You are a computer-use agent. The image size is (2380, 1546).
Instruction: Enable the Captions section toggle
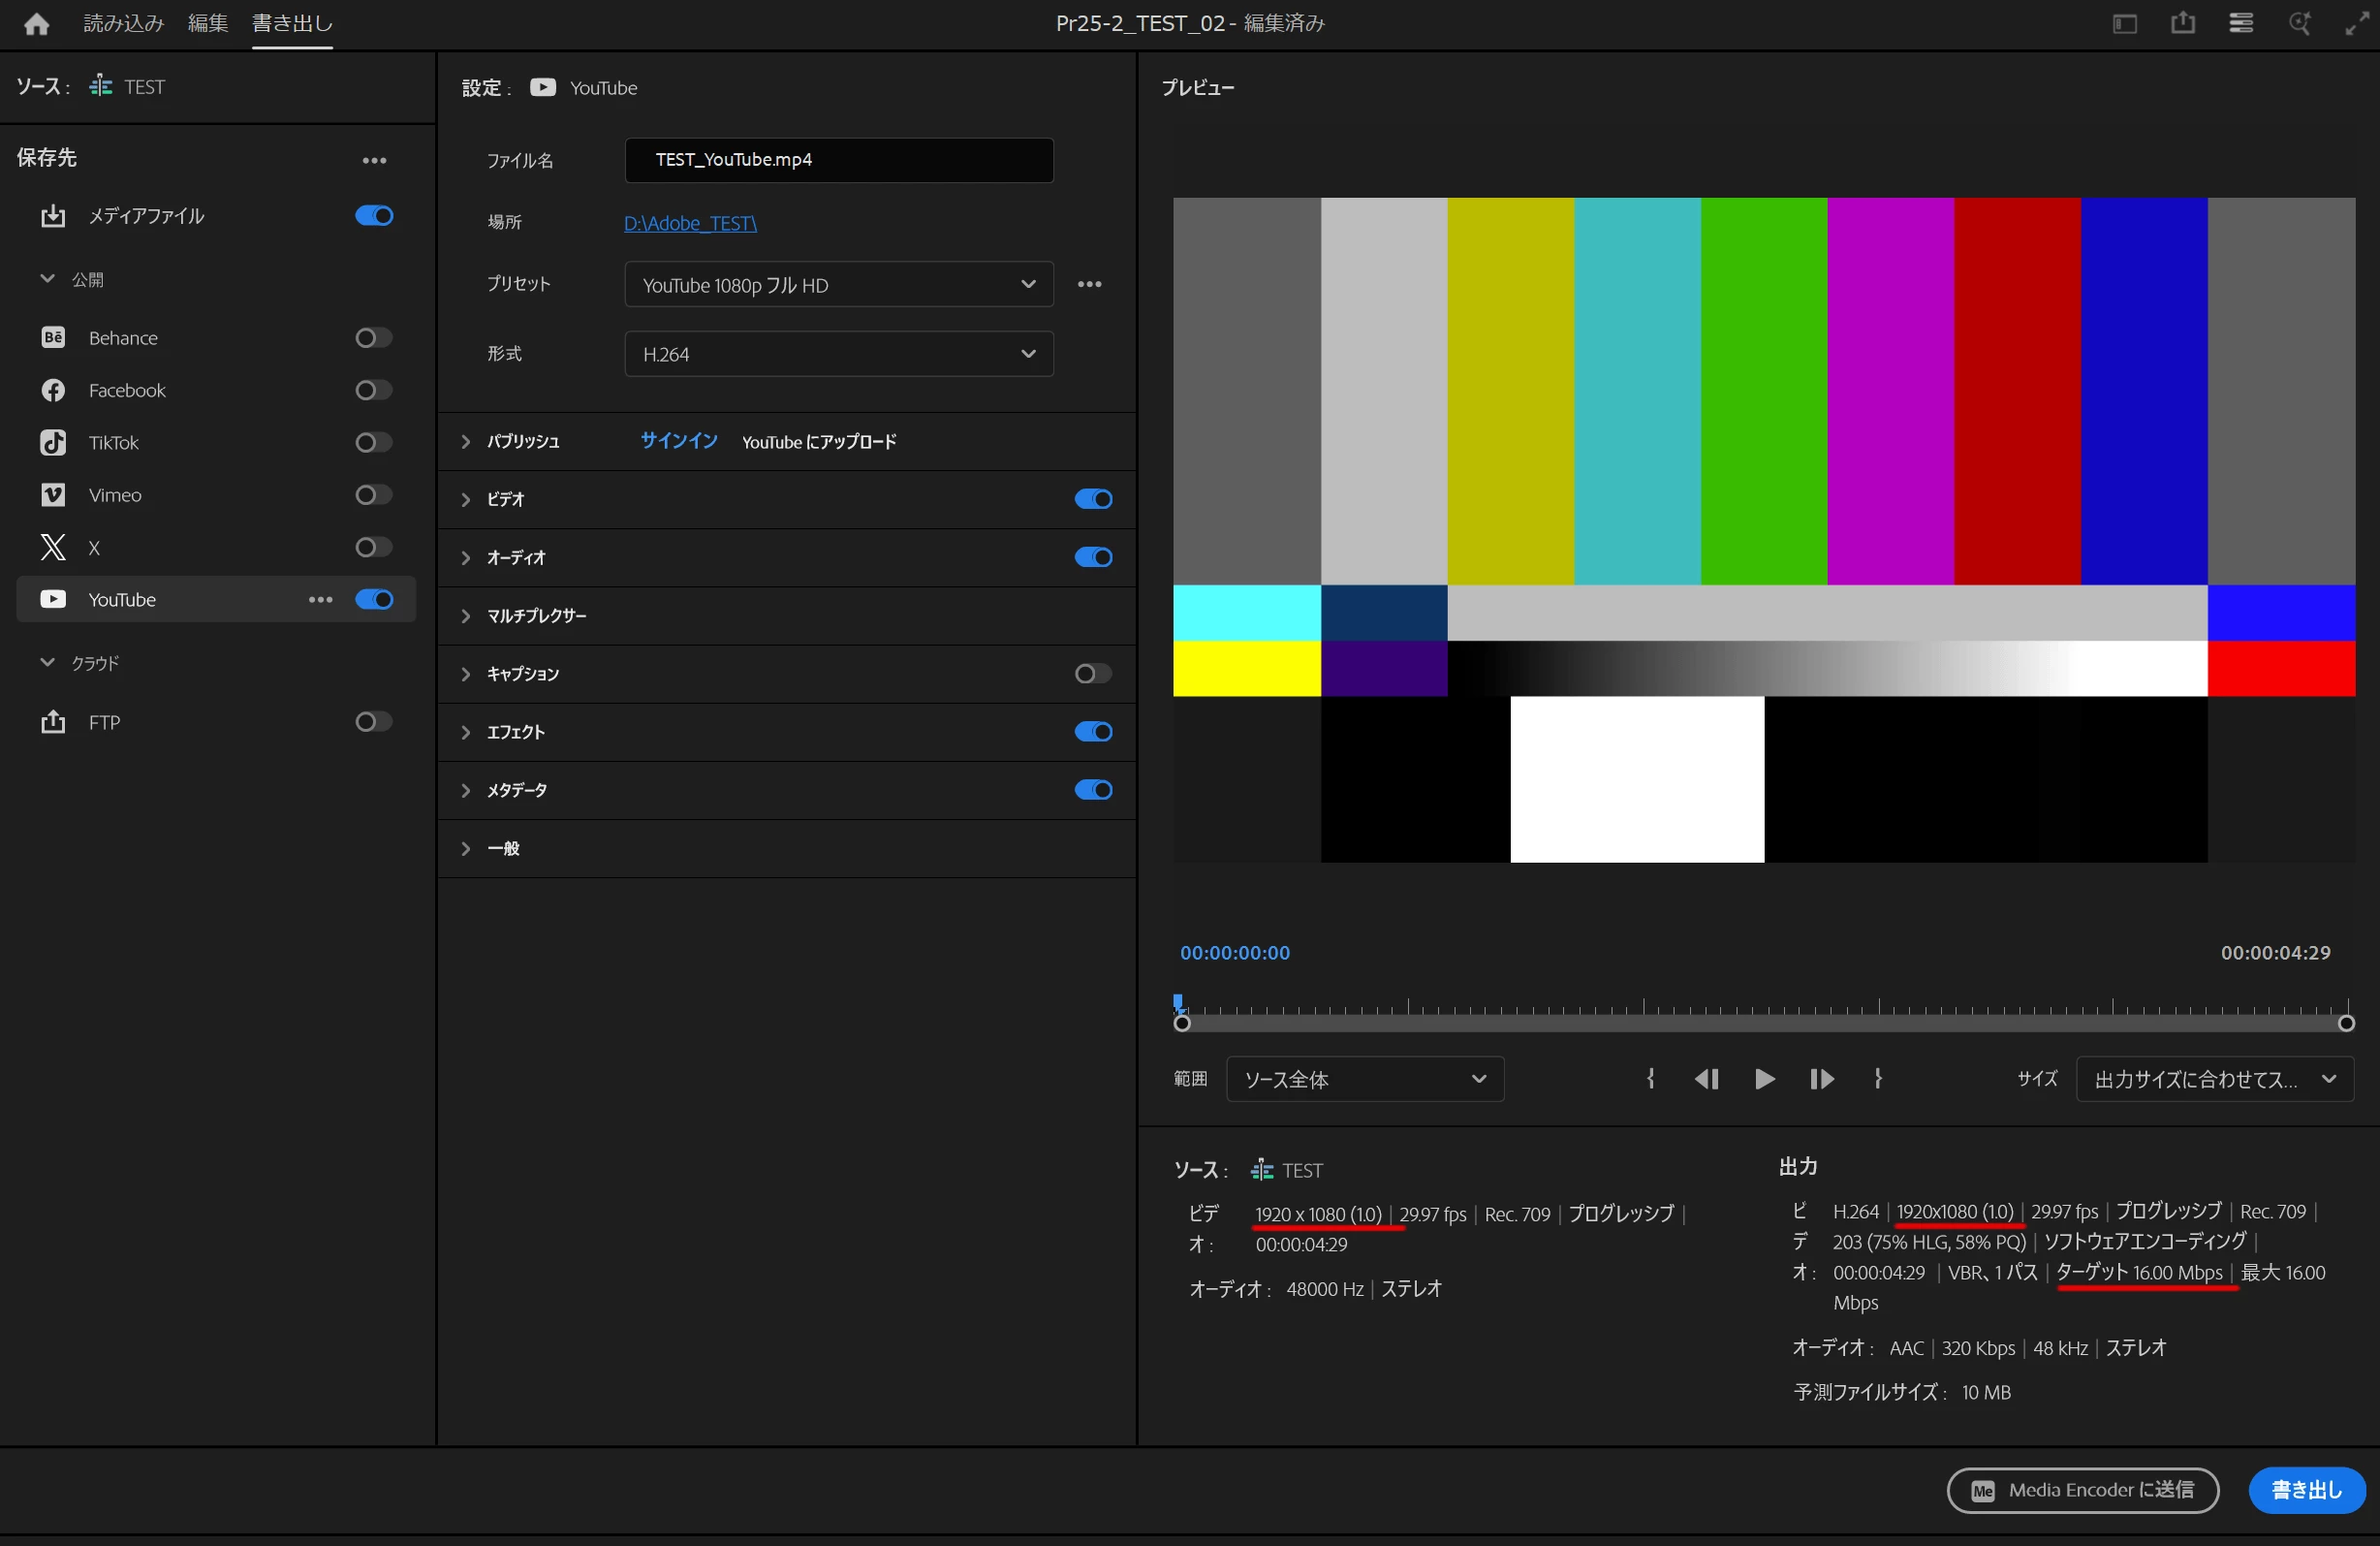[x=1092, y=674]
